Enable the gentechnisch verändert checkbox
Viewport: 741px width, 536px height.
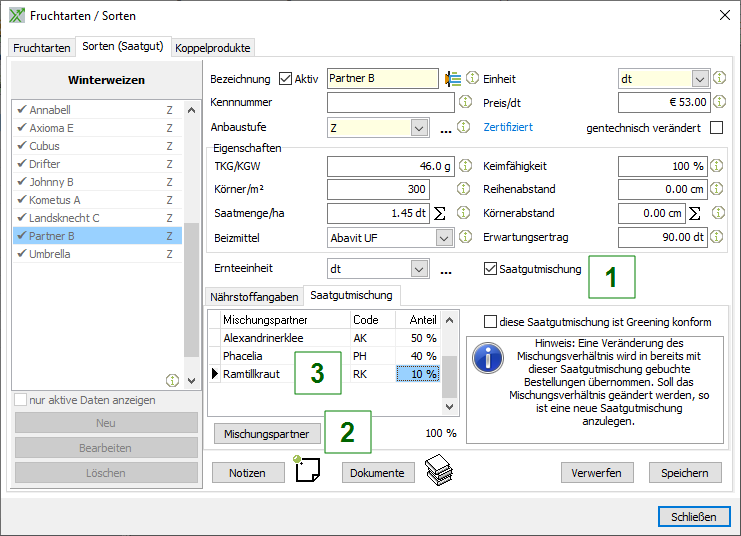pyautogui.click(x=716, y=128)
